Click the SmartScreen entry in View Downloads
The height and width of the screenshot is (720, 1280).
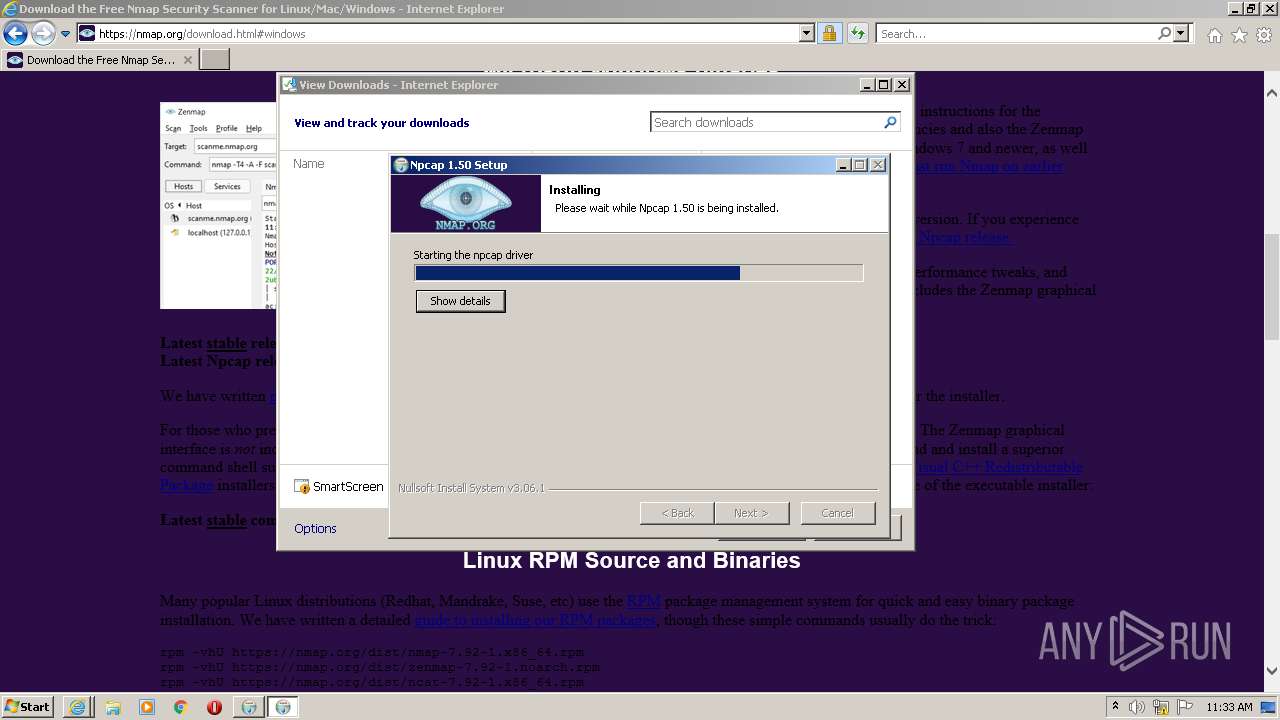[x=339, y=486]
